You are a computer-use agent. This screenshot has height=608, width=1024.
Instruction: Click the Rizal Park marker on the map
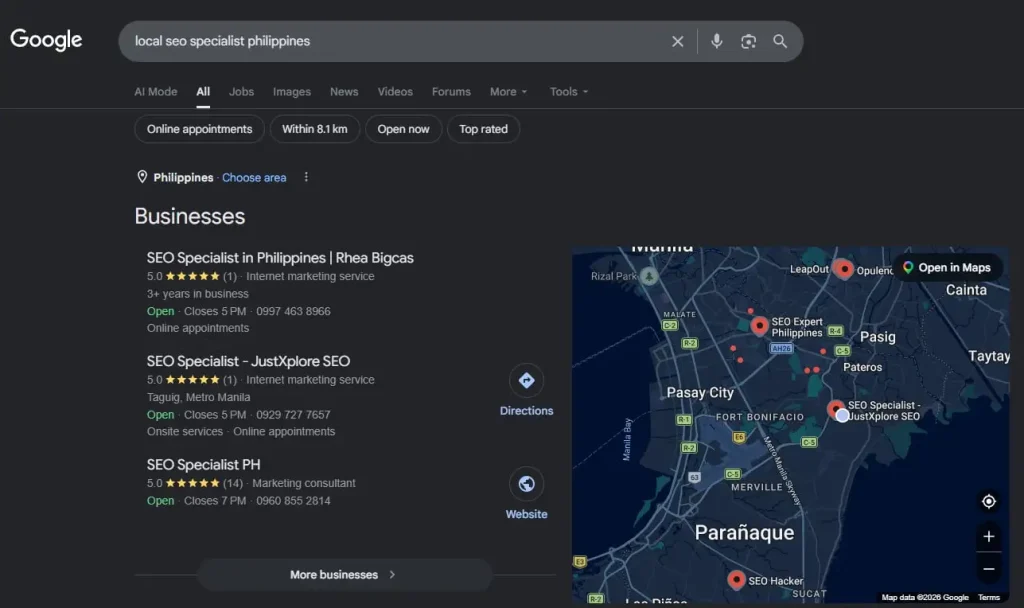click(648, 276)
